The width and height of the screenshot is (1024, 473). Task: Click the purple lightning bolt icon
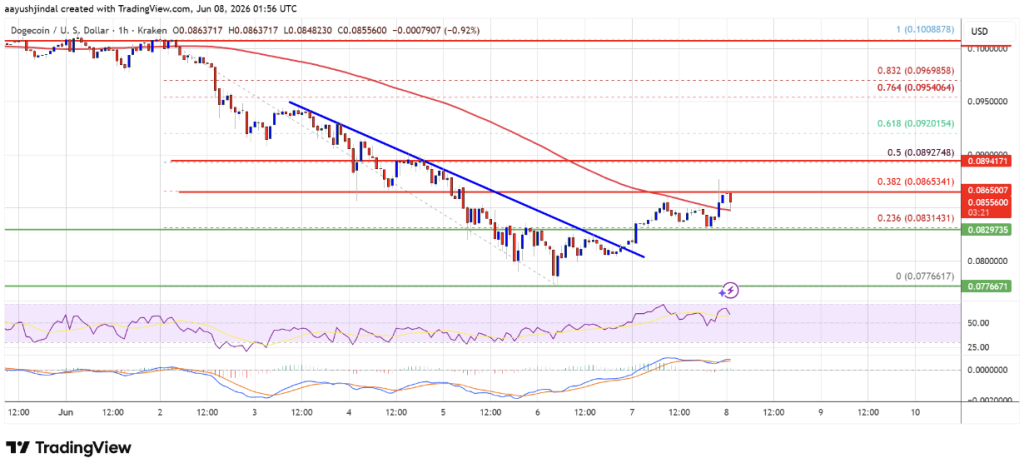point(731,289)
